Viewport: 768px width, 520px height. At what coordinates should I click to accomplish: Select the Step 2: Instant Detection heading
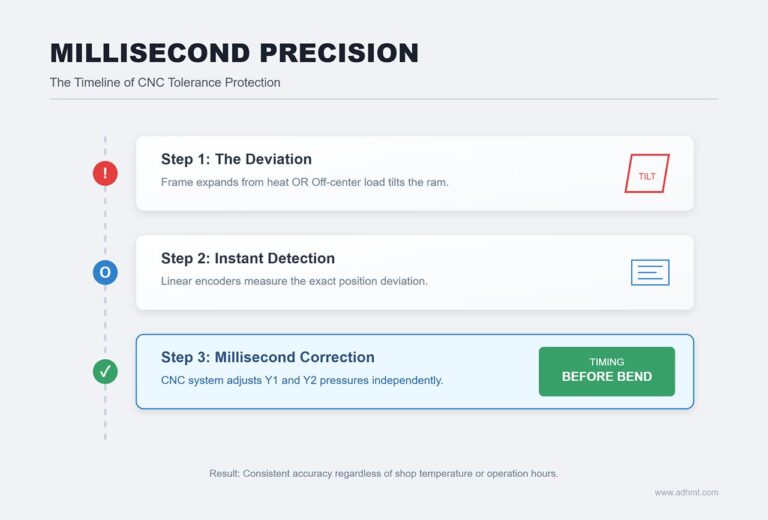point(248,258)
